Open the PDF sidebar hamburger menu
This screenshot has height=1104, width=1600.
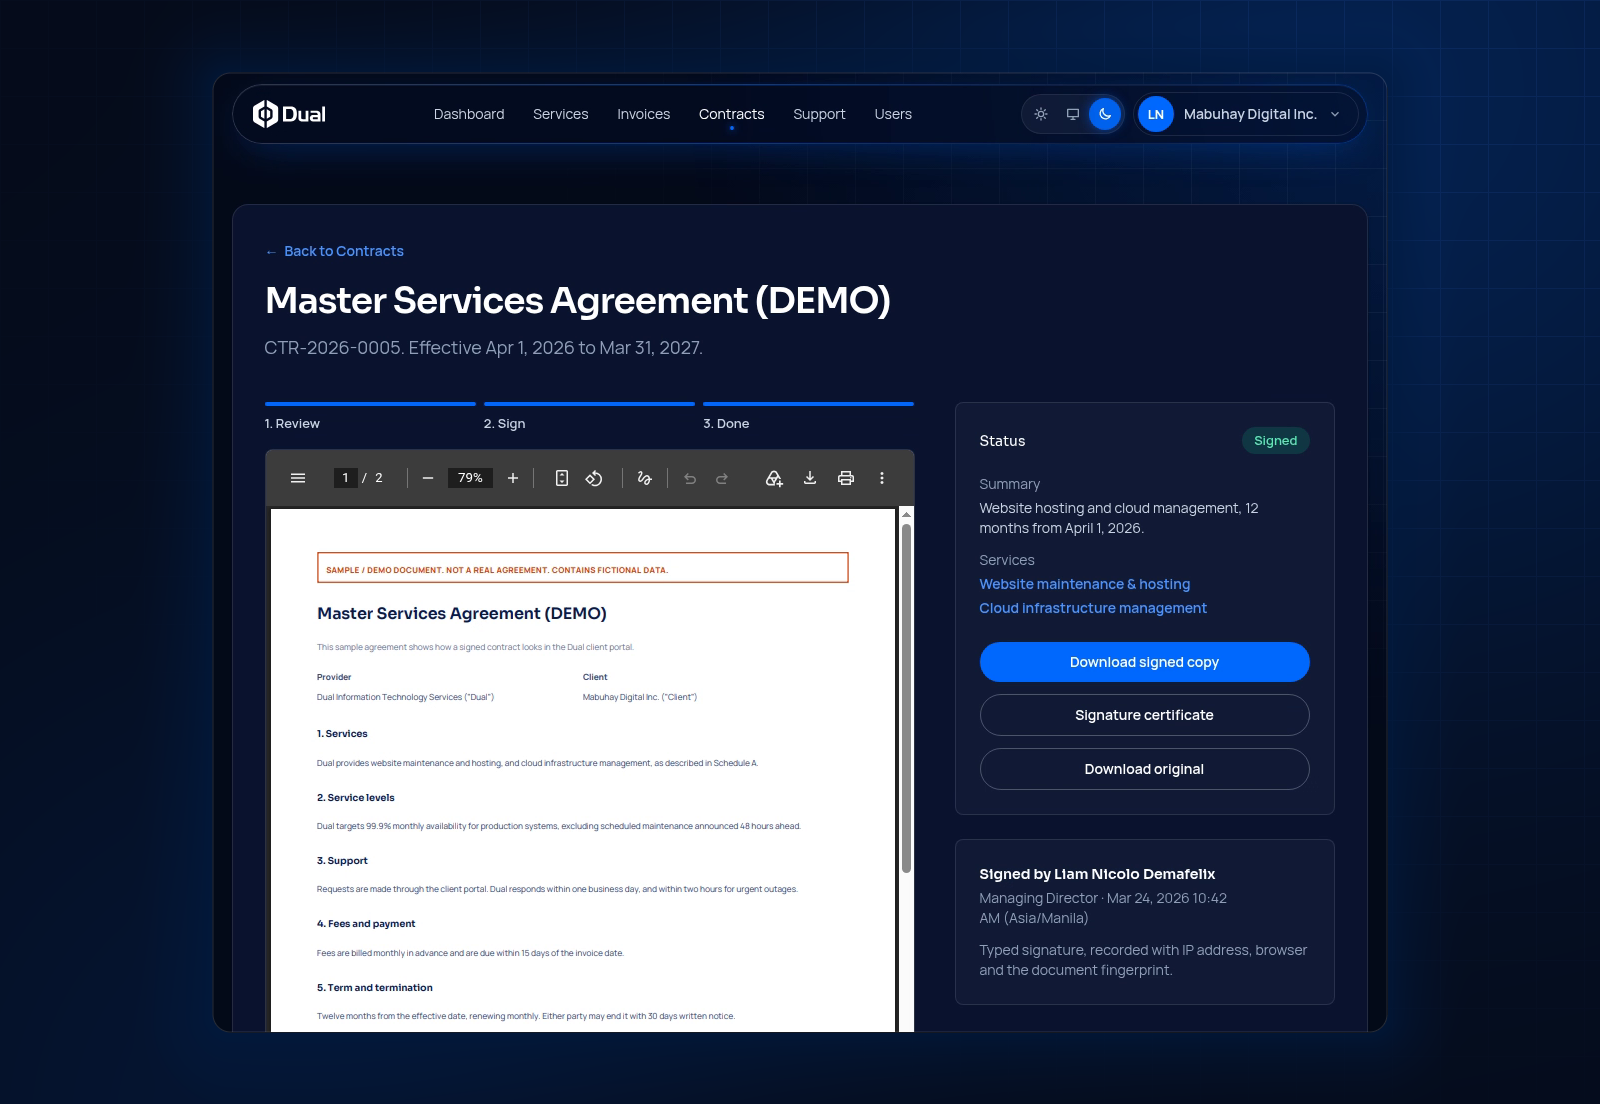point(298,478)
